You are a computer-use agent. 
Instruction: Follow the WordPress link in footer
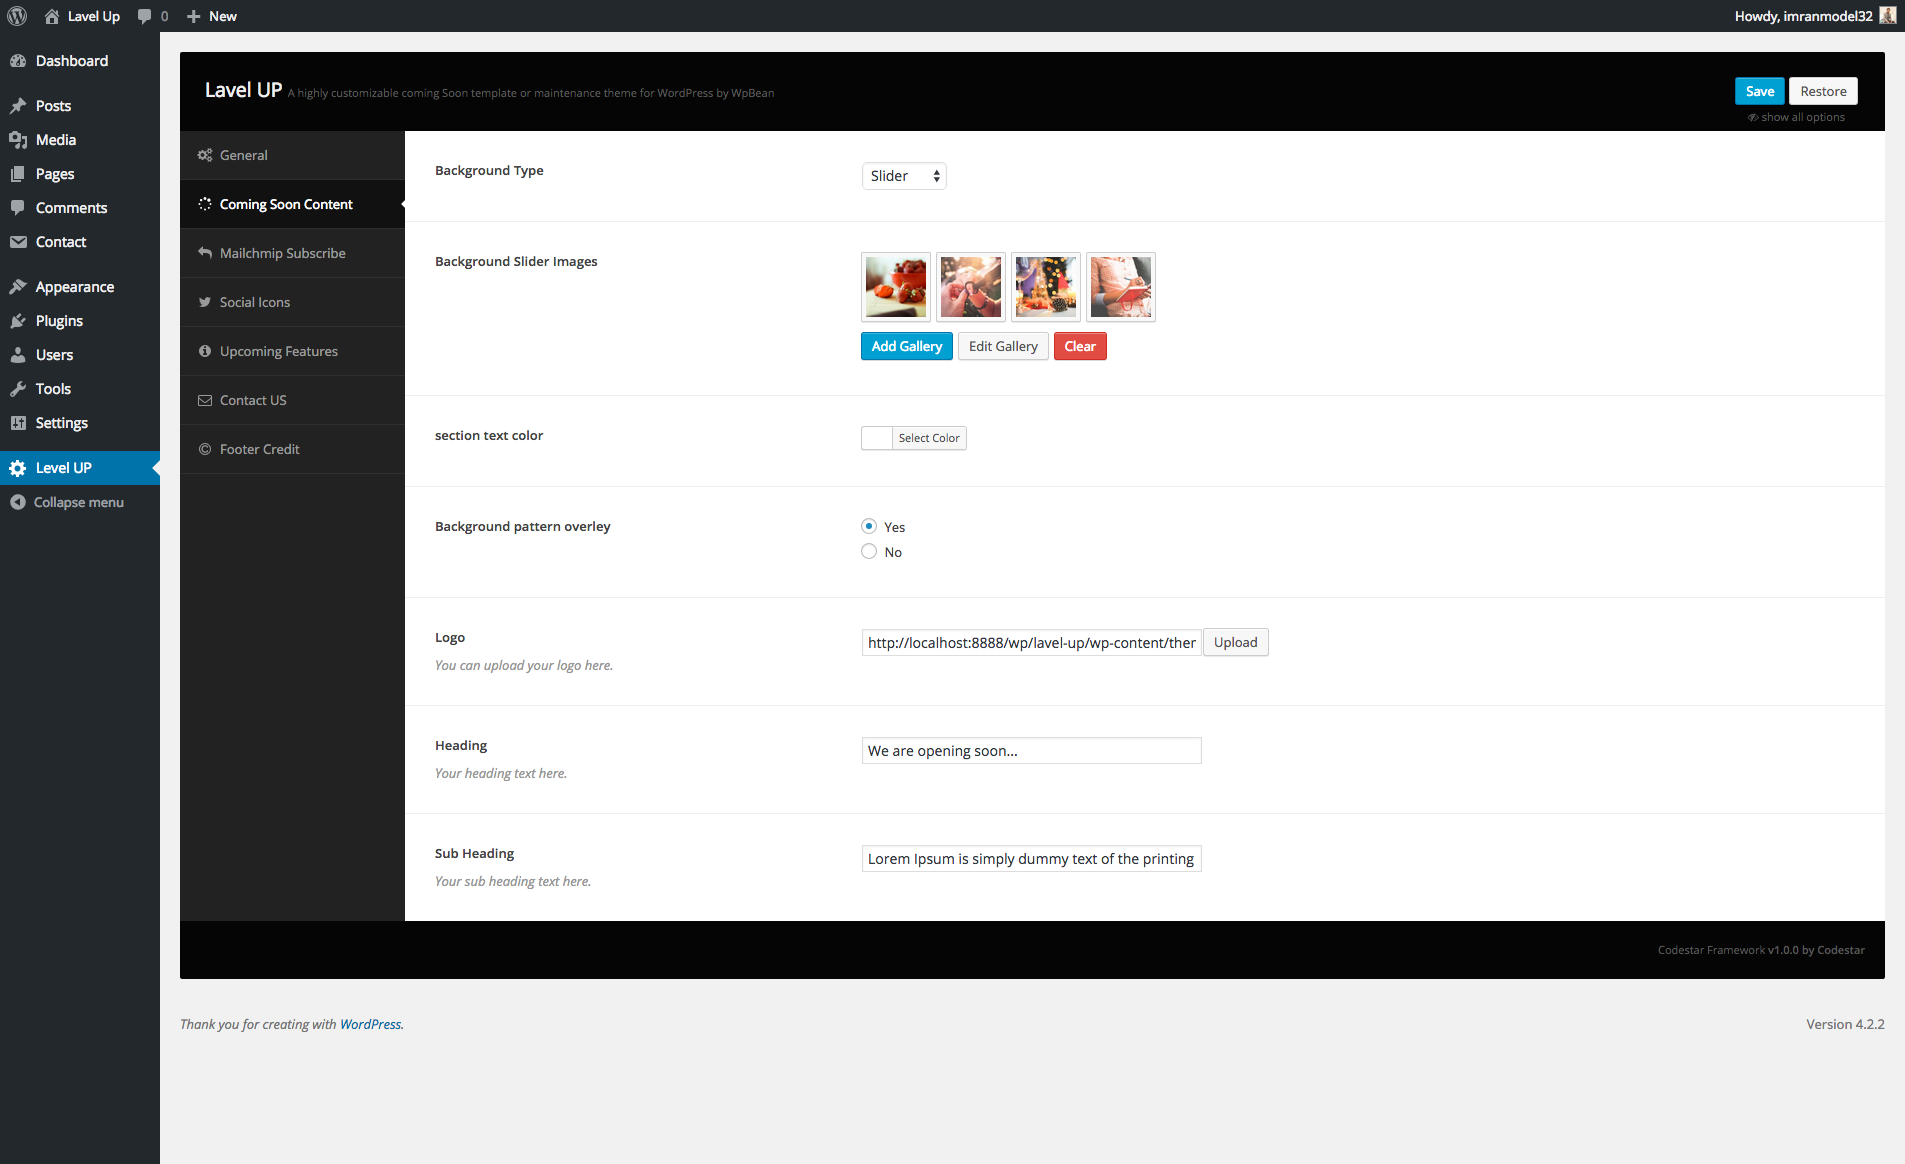pos(370,1024)
